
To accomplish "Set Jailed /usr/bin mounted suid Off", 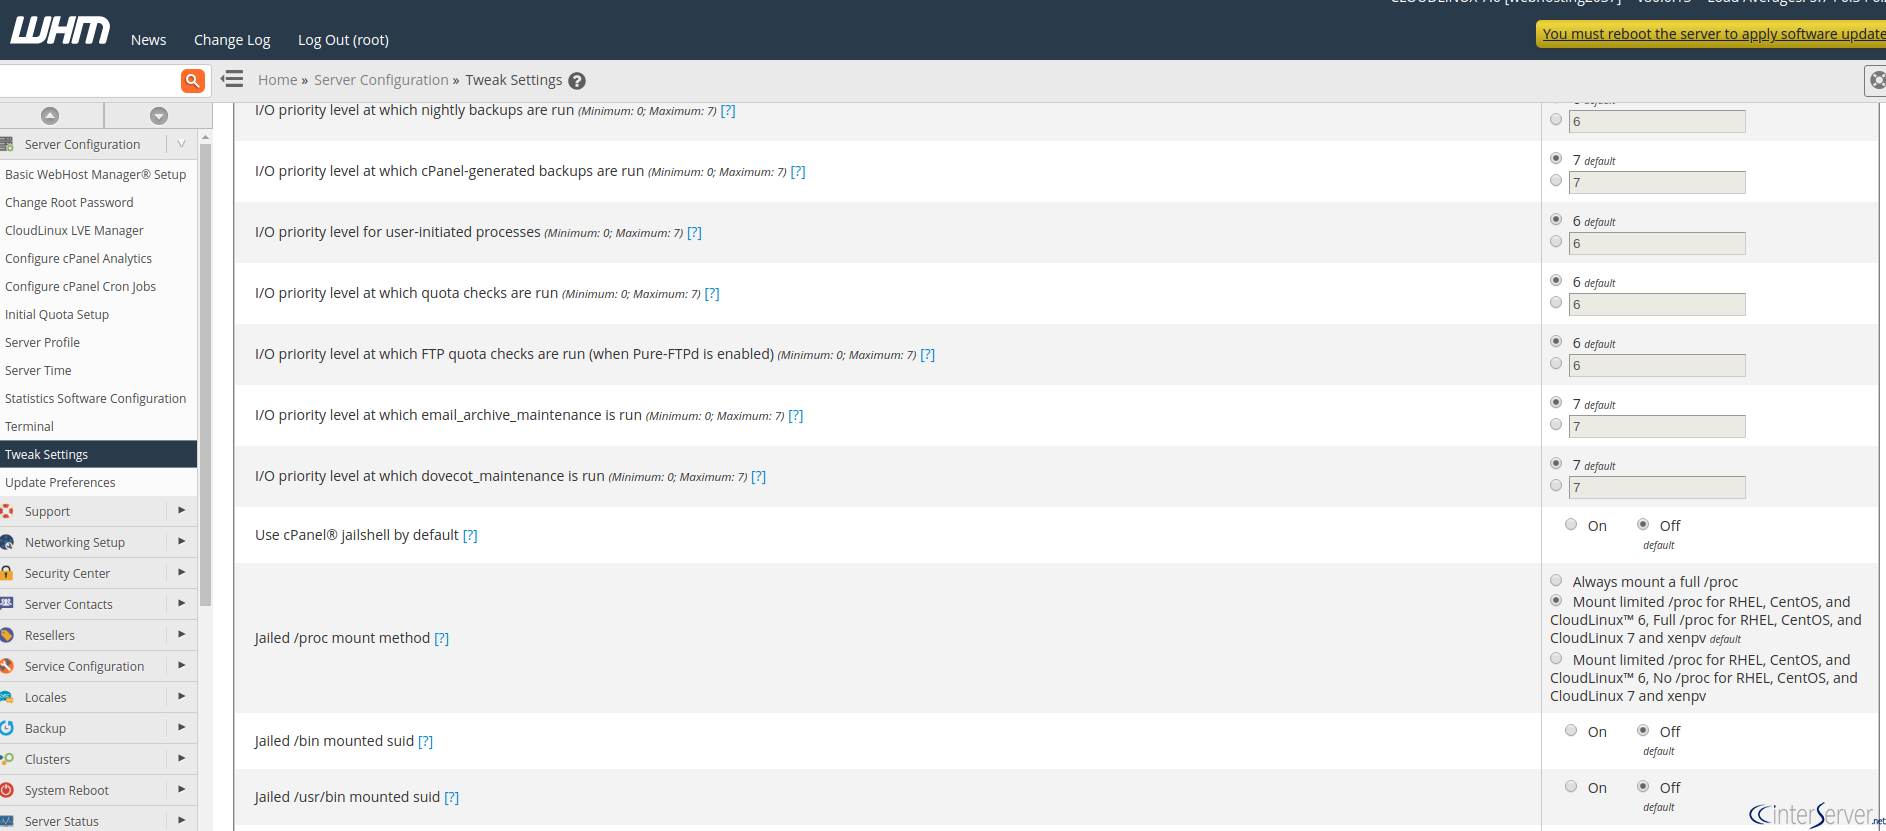I will pos(1643,787).
